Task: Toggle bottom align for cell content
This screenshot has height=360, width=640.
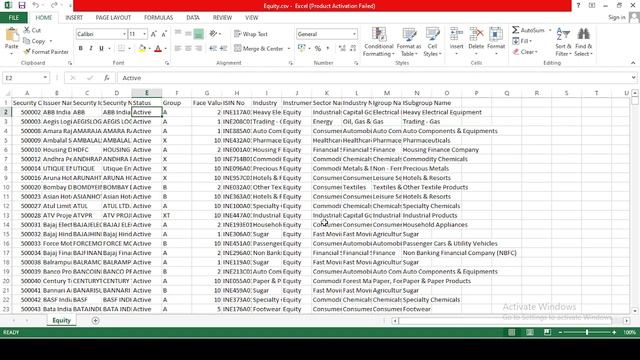Action: 198,34
